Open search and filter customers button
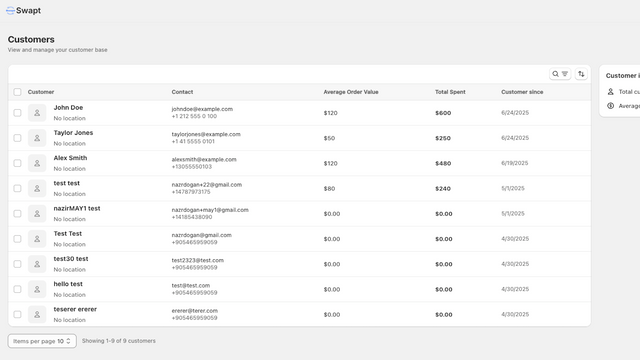Screen dimensions: 640x360 click(x=560, y=74)
